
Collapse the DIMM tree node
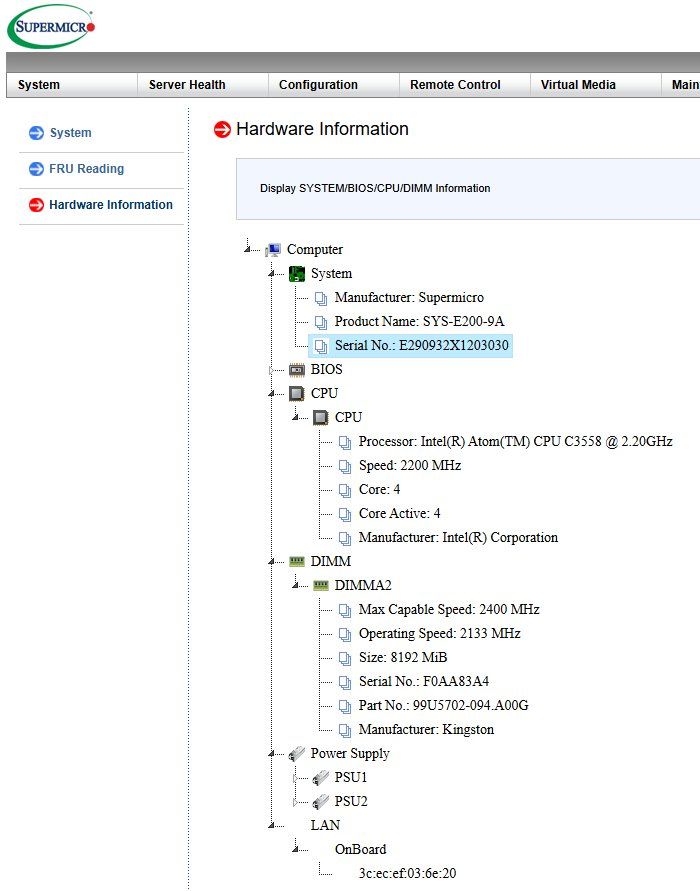[271, 561]
